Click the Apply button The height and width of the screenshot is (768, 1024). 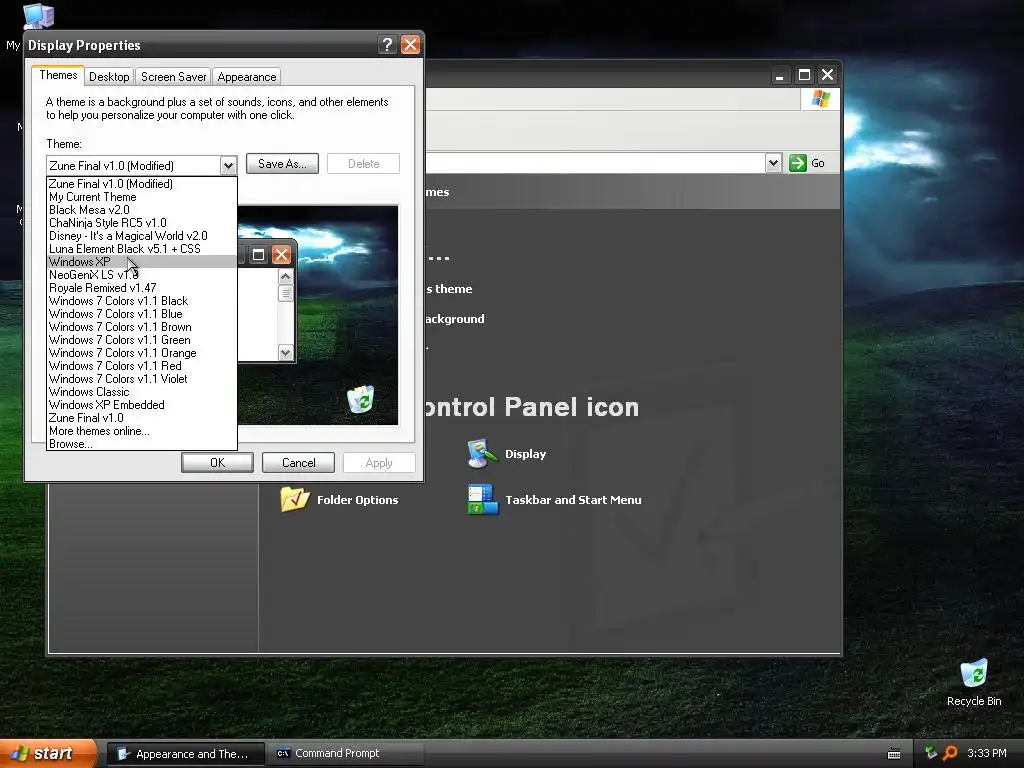coord(379,462)
